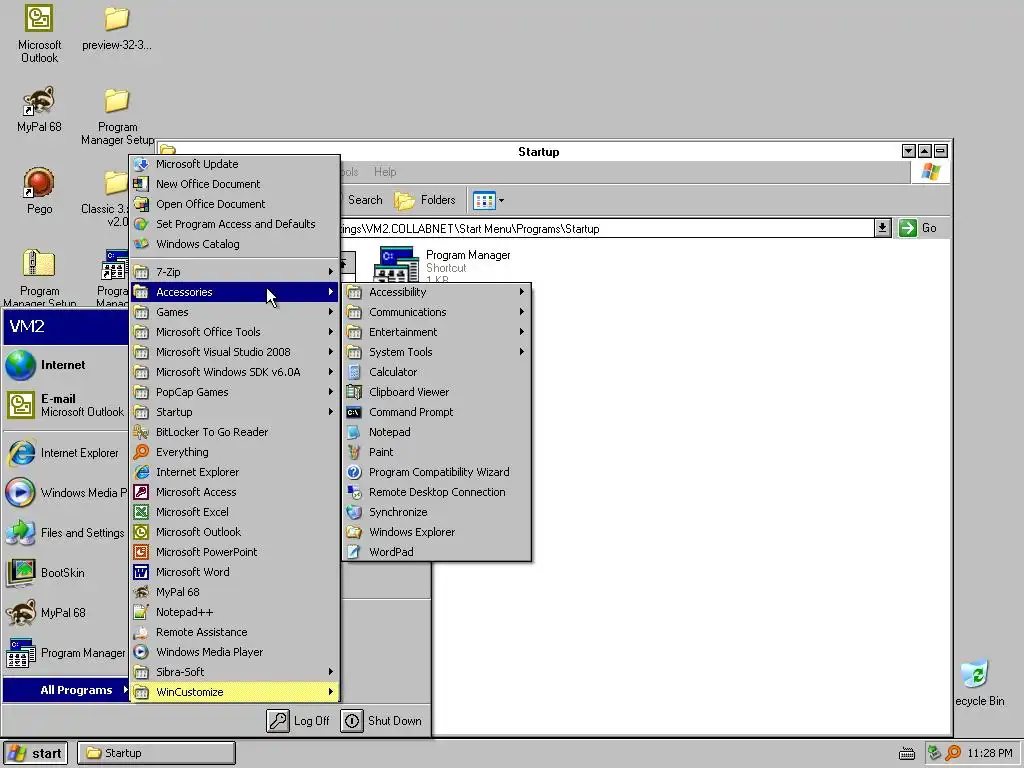Select Microsoft Windows SDK v6.0A folder
The height and width of the screenshot is (768, 1024).
click(235, 372)
